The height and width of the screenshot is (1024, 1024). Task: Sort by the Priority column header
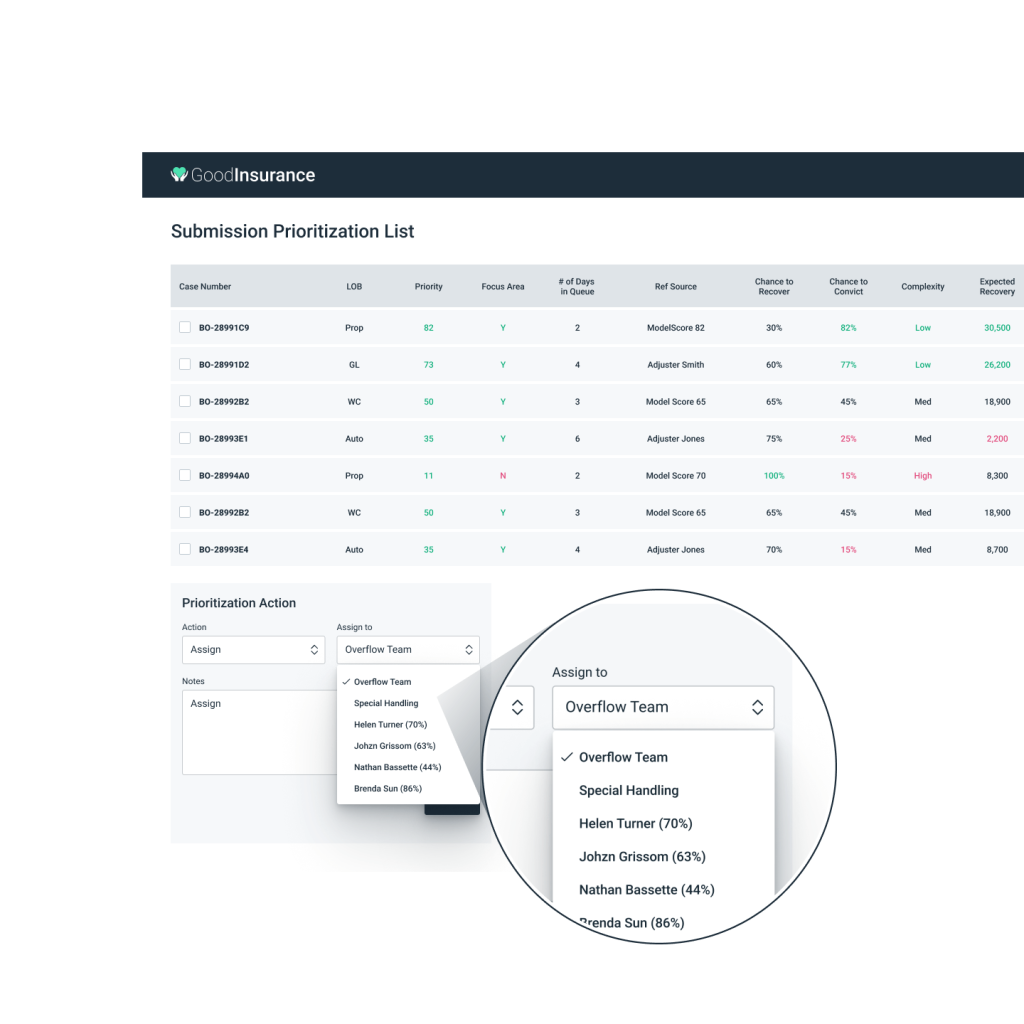428,287
